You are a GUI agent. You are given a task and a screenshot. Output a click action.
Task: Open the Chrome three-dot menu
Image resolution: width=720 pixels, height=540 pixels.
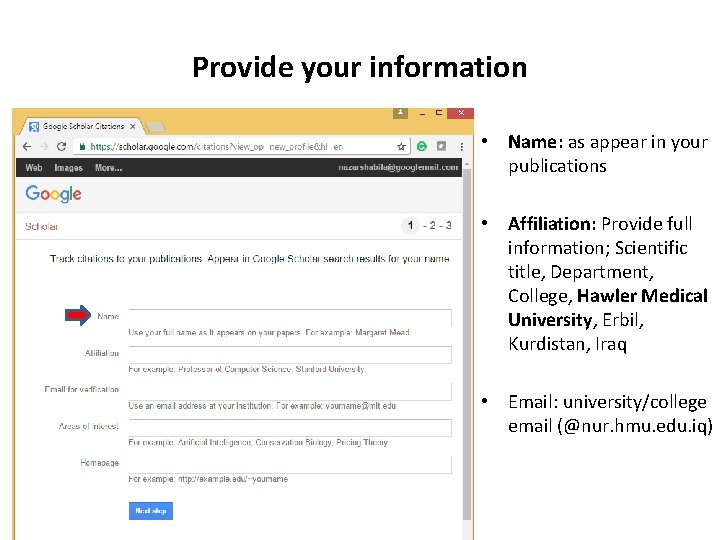pyautogui.click(x=461, y=146)
